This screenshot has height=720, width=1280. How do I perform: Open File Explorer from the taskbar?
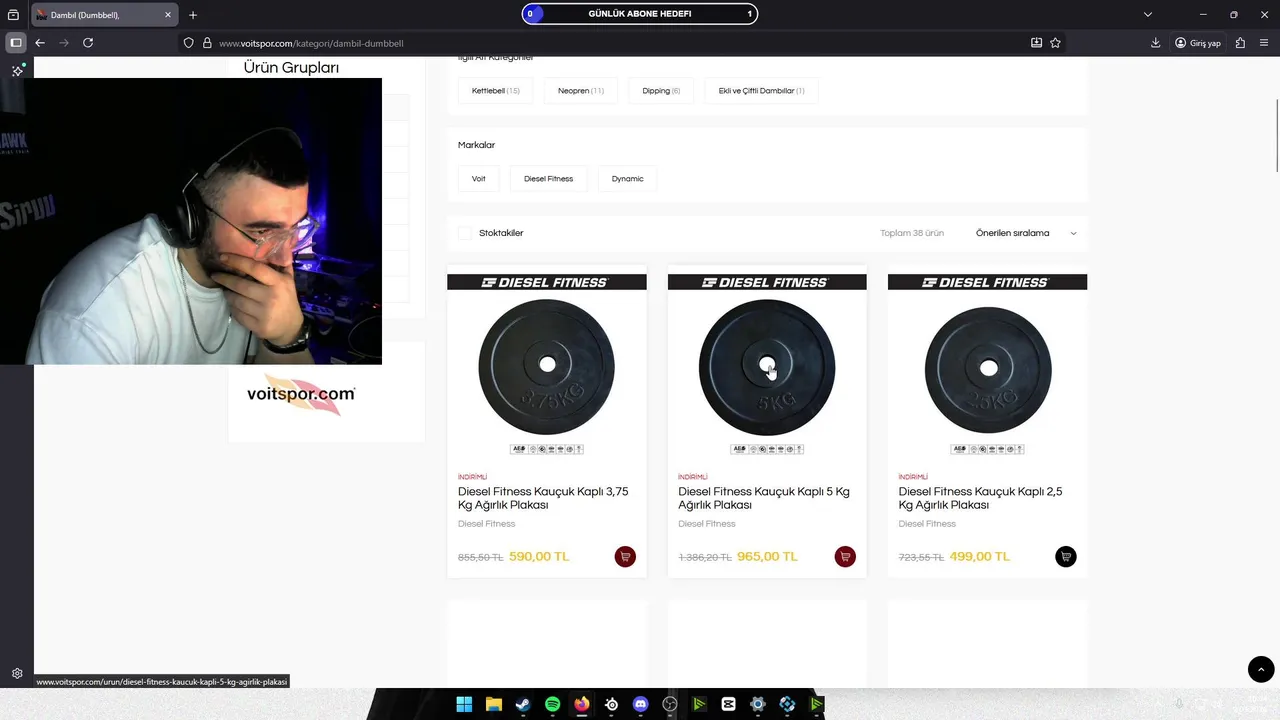click(x=493, y=704)
